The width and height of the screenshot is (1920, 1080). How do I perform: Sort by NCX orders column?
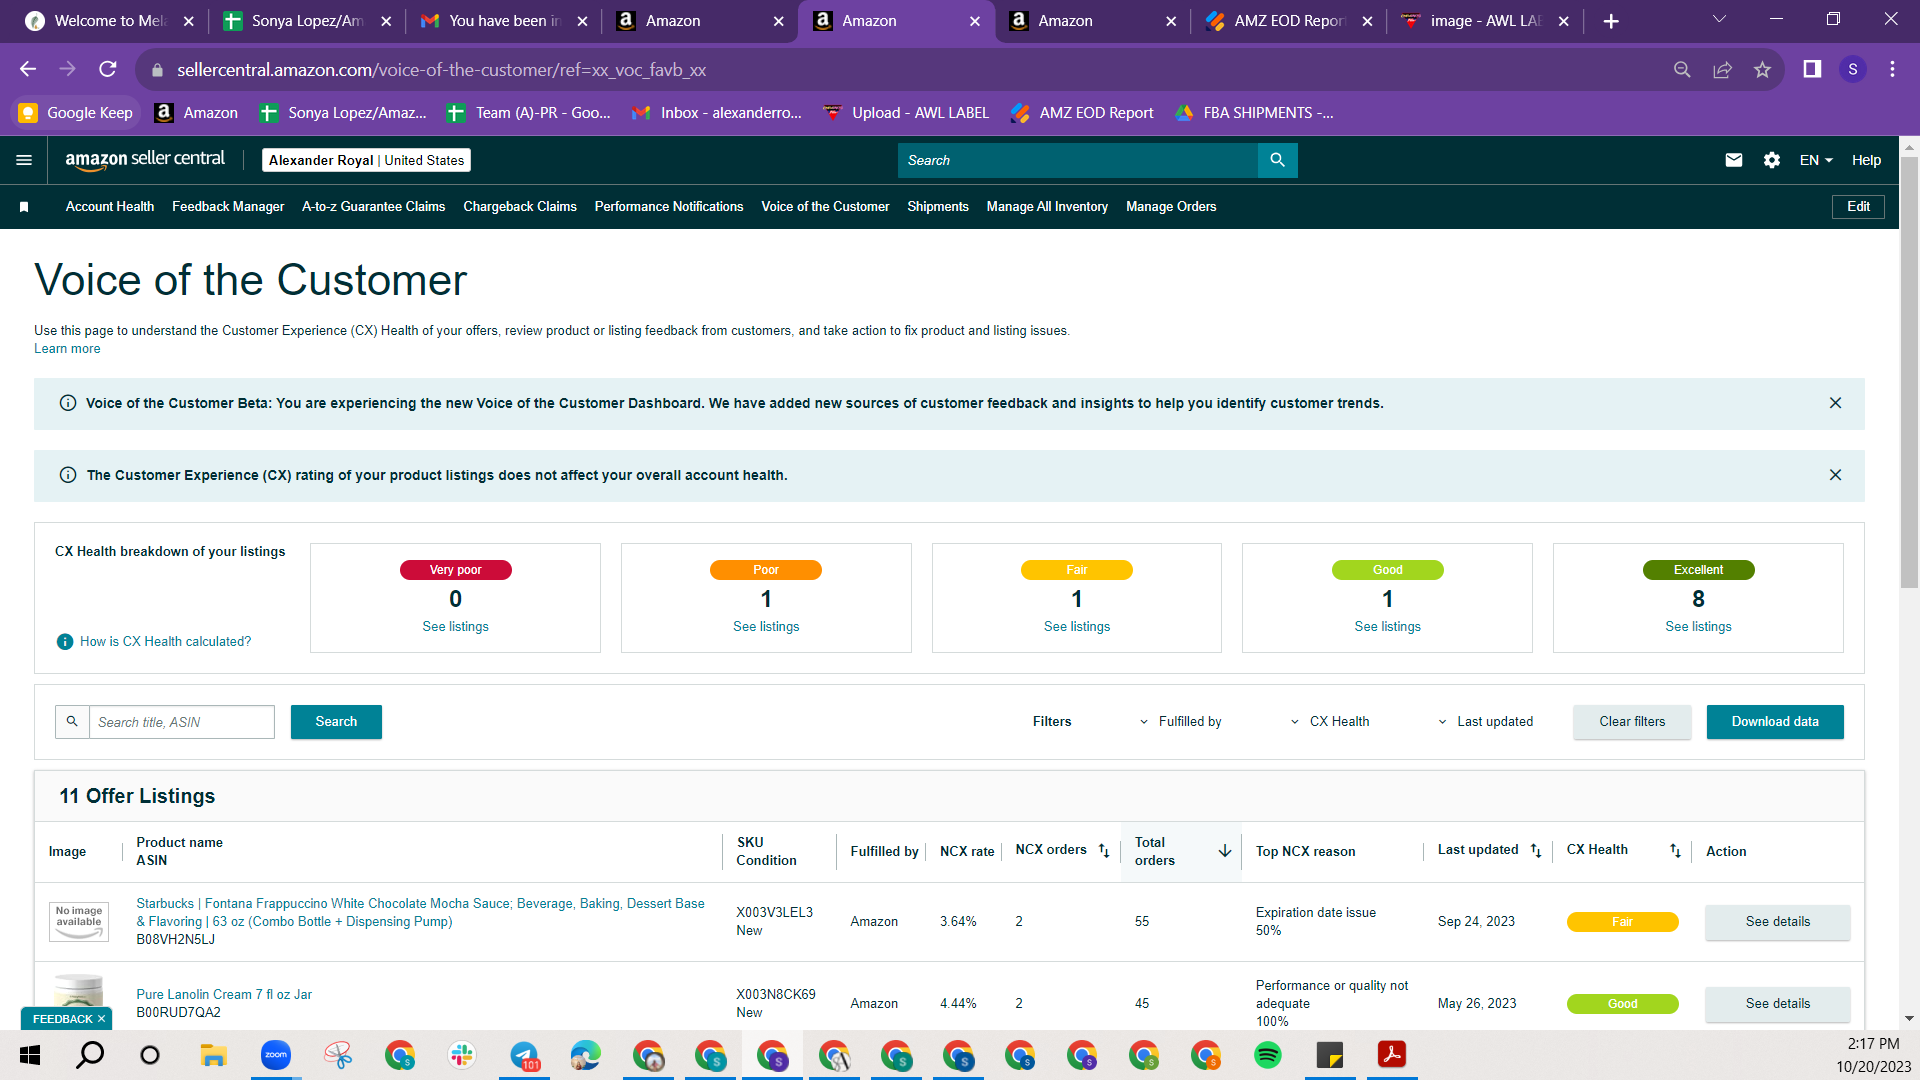(1104, 851)
